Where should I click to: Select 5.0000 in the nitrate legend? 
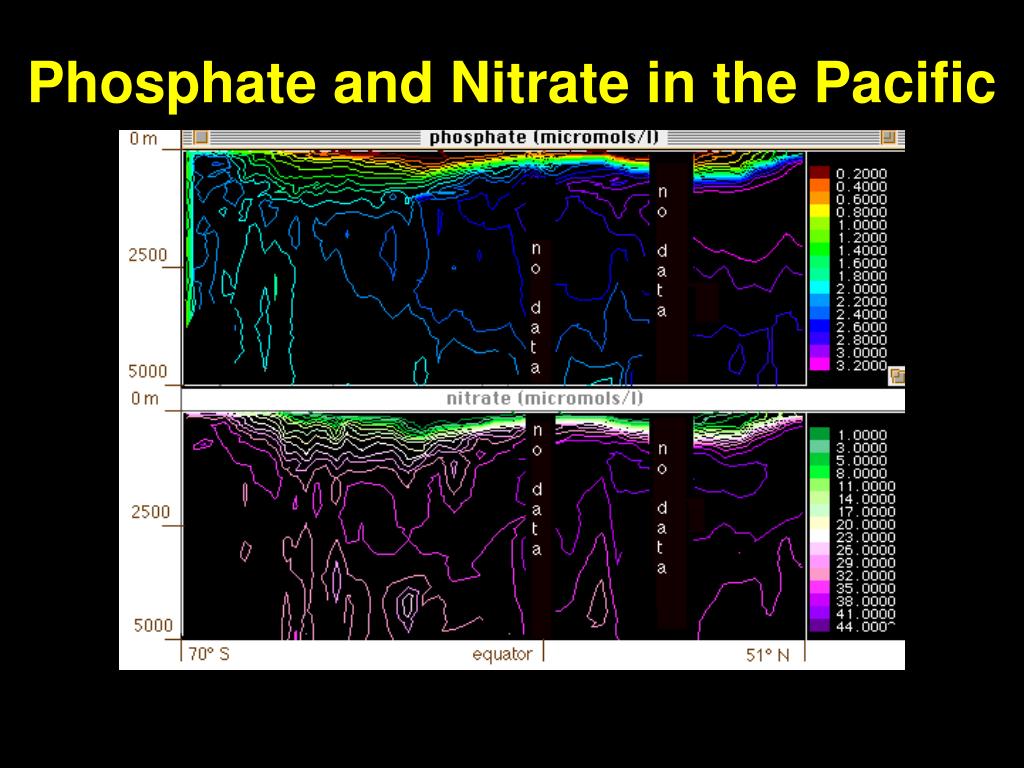pos(862,460)
